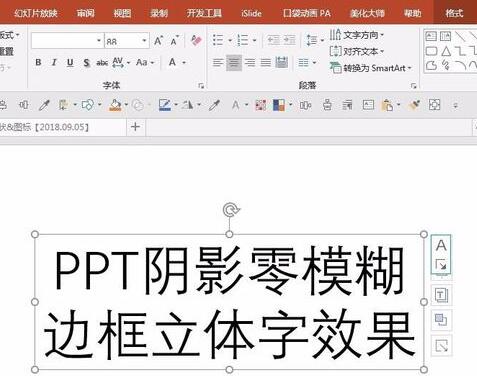
Task: Click the floating overlapping squares icon
Action: pyautogui.click(x=441, y=320)
